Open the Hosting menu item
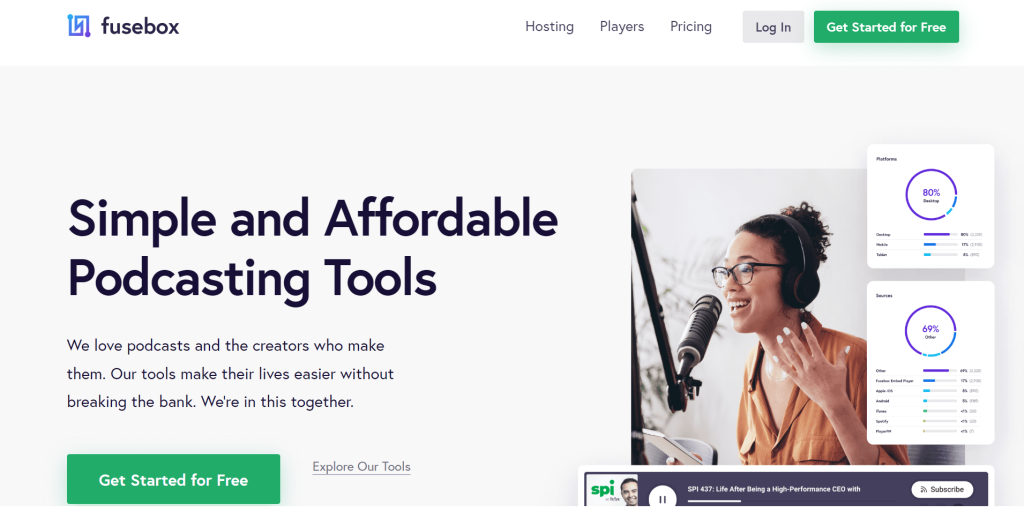The width and height of the screenshot is (1024, 527). (x=549, y=27)
